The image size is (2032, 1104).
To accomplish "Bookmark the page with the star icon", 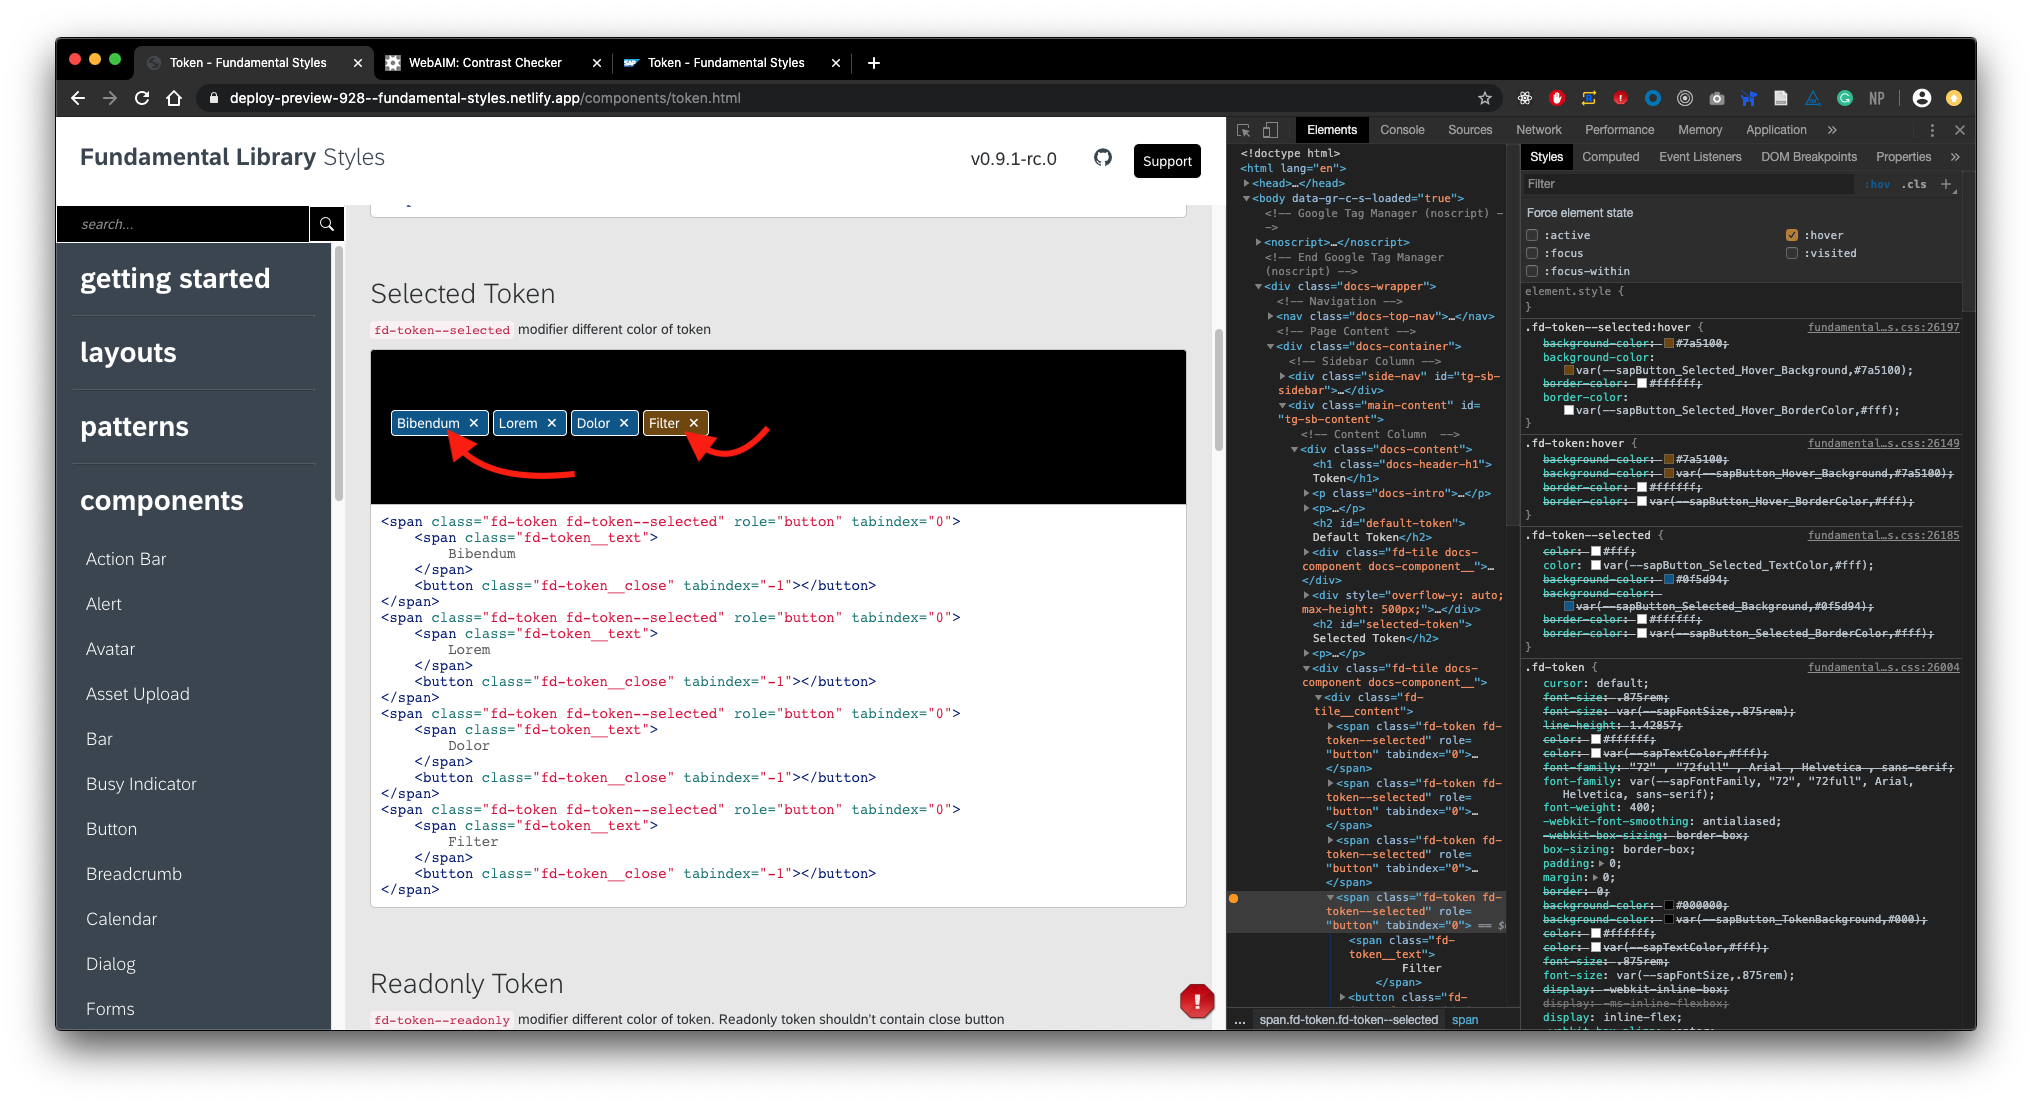I will [x=1486, y=98].
